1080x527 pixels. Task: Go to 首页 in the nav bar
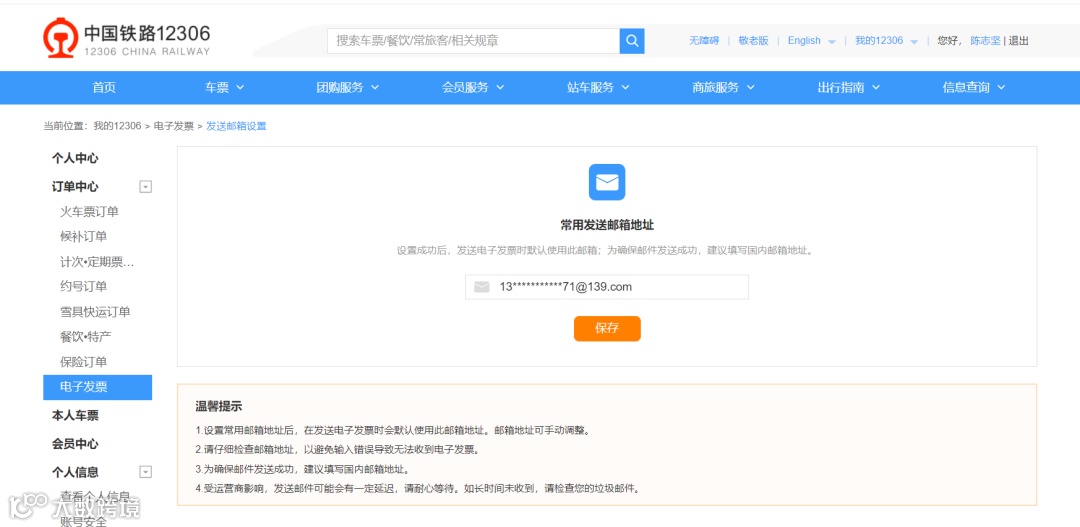click(x=104, y=87)
